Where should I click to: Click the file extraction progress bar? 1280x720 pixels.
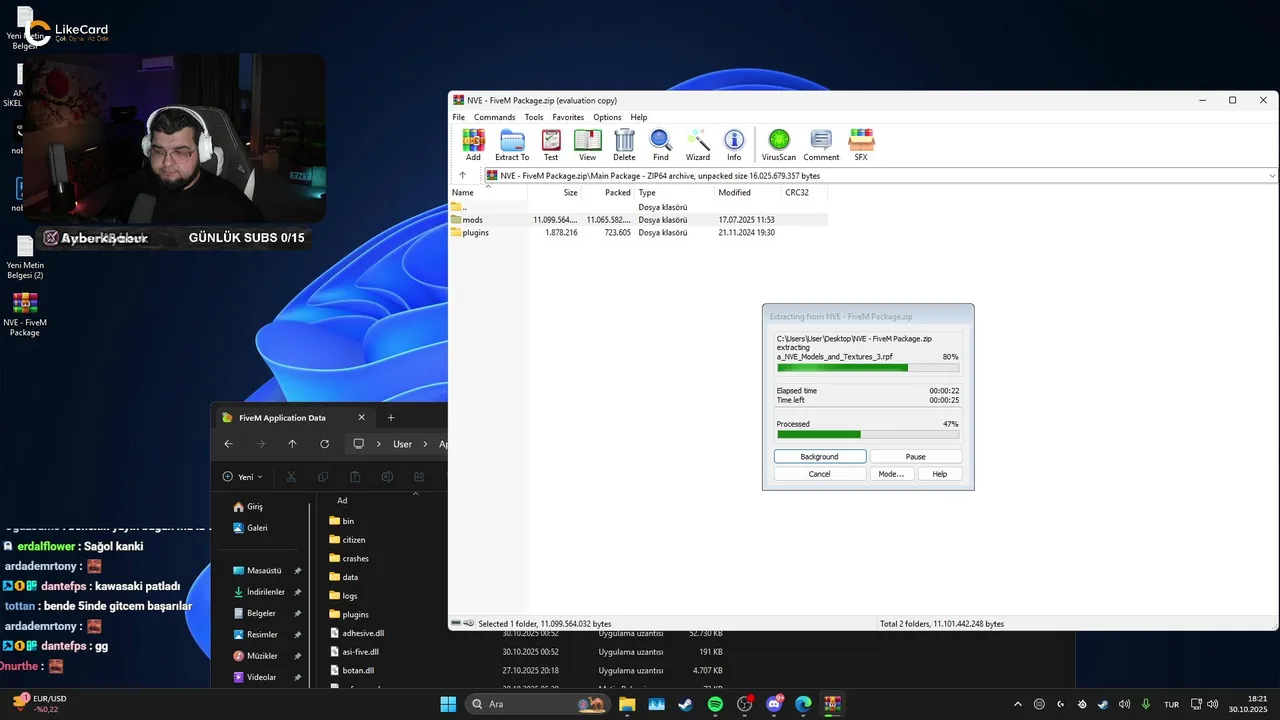[868, 367]
